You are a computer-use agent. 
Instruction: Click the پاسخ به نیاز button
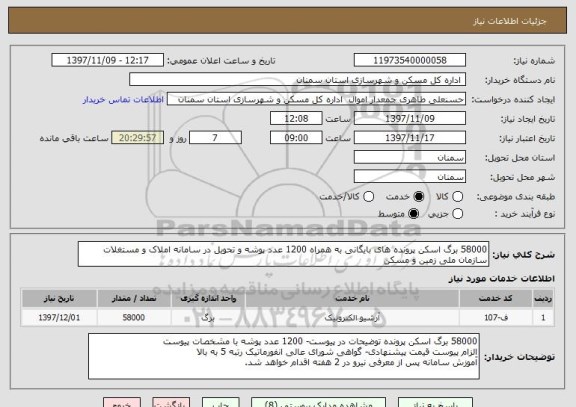click(x=435, y=403)
